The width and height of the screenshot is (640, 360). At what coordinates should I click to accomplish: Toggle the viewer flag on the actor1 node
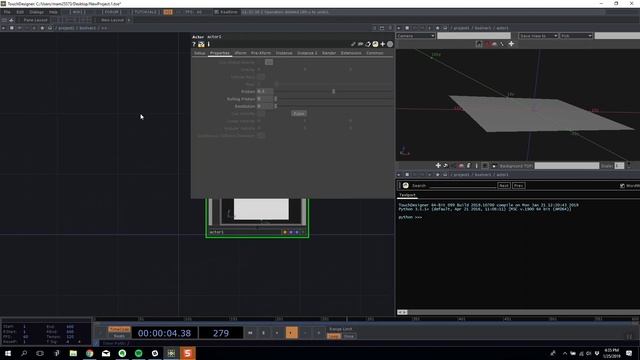click(302, 232)
